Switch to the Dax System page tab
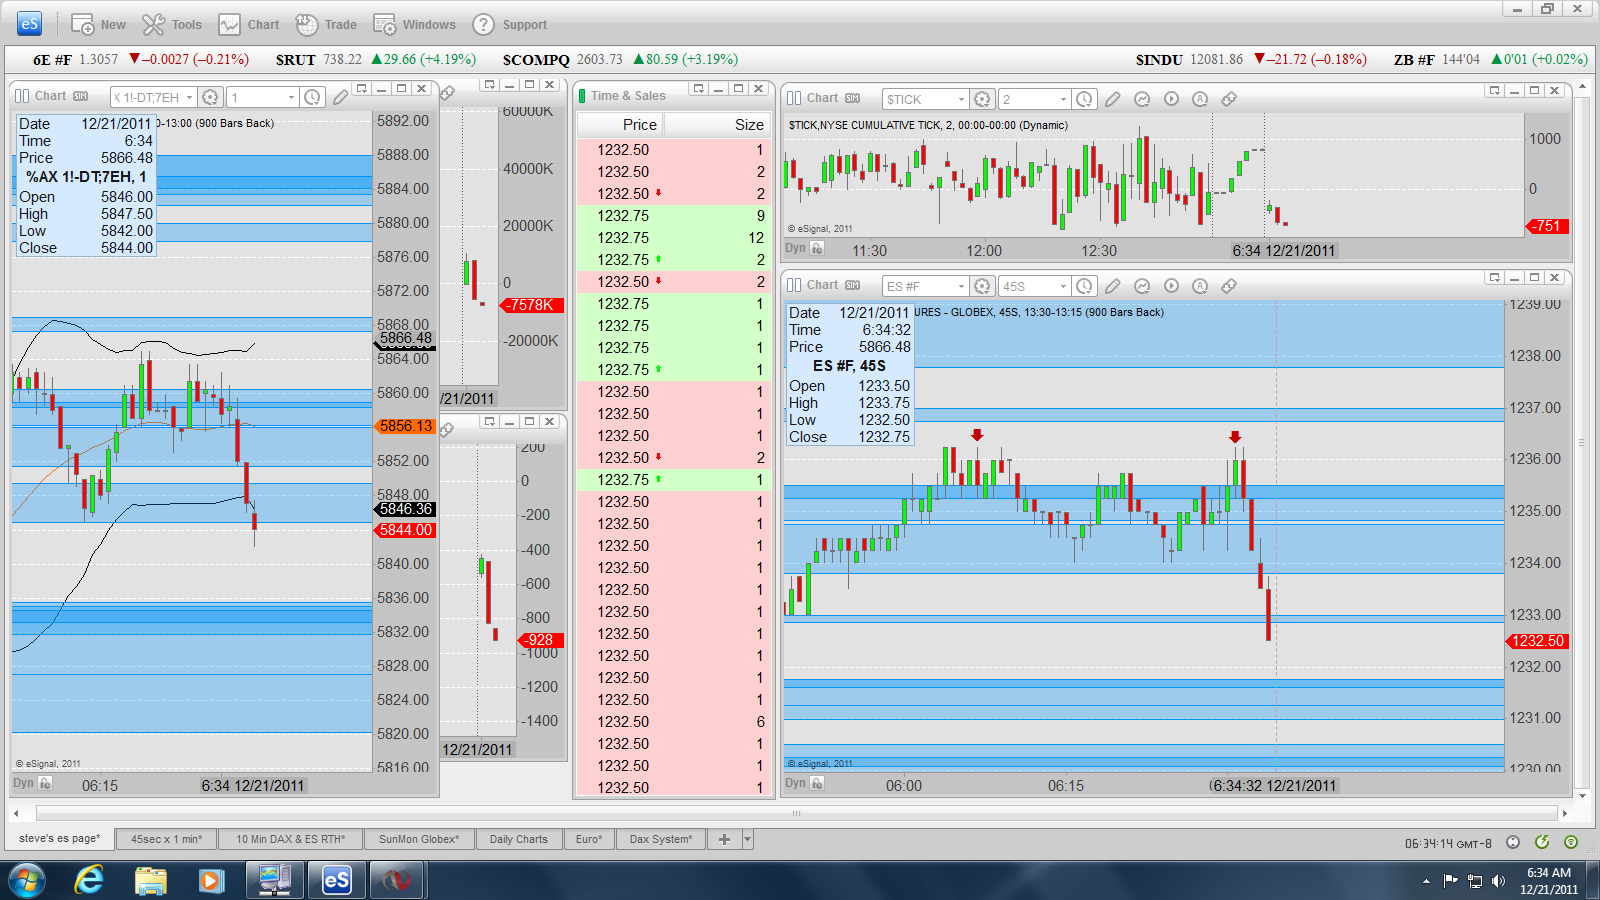The height and width of the screenshot is (900, 1600). pos(661,840)
